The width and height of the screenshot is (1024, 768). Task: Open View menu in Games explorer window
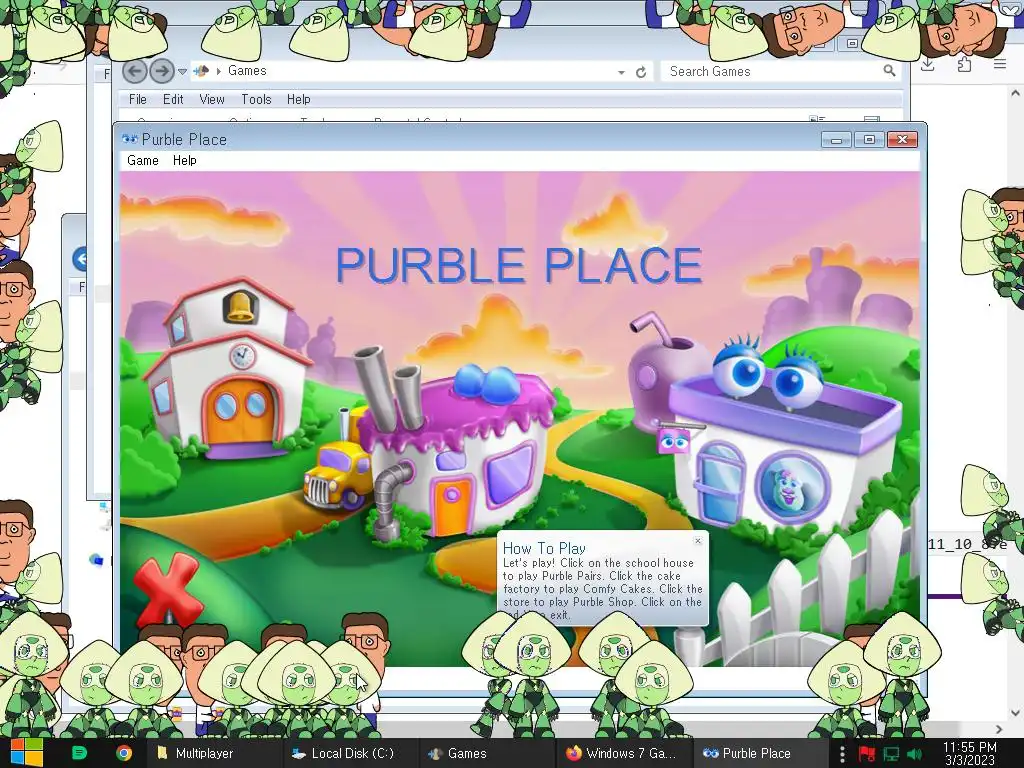(212, 99)
